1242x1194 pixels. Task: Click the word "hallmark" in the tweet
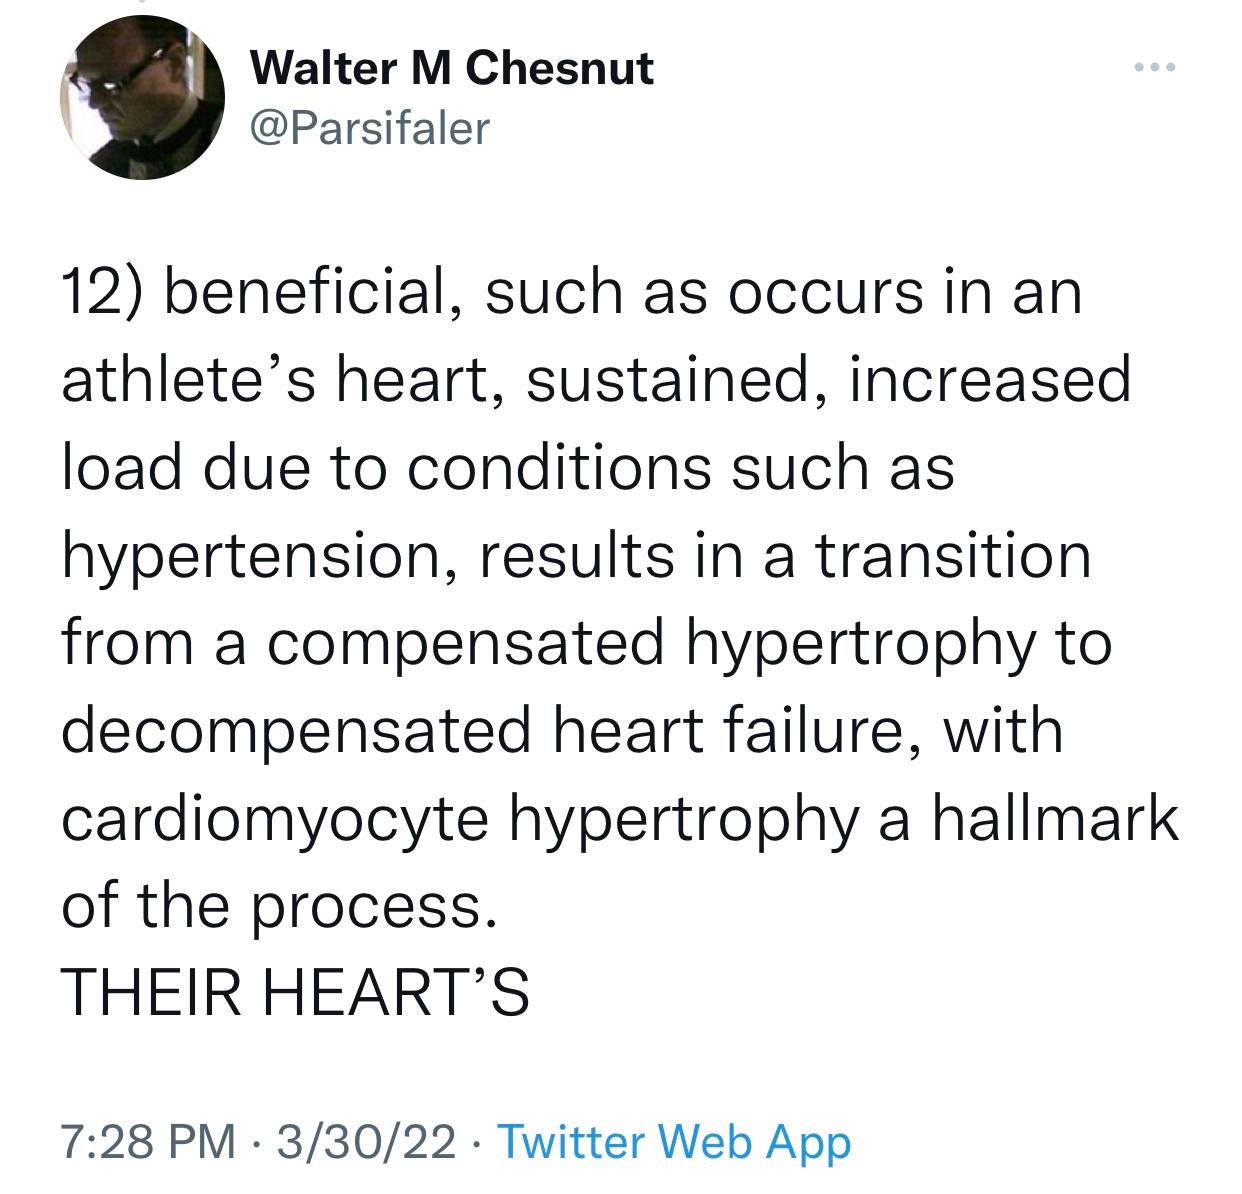click(1055, 818)
